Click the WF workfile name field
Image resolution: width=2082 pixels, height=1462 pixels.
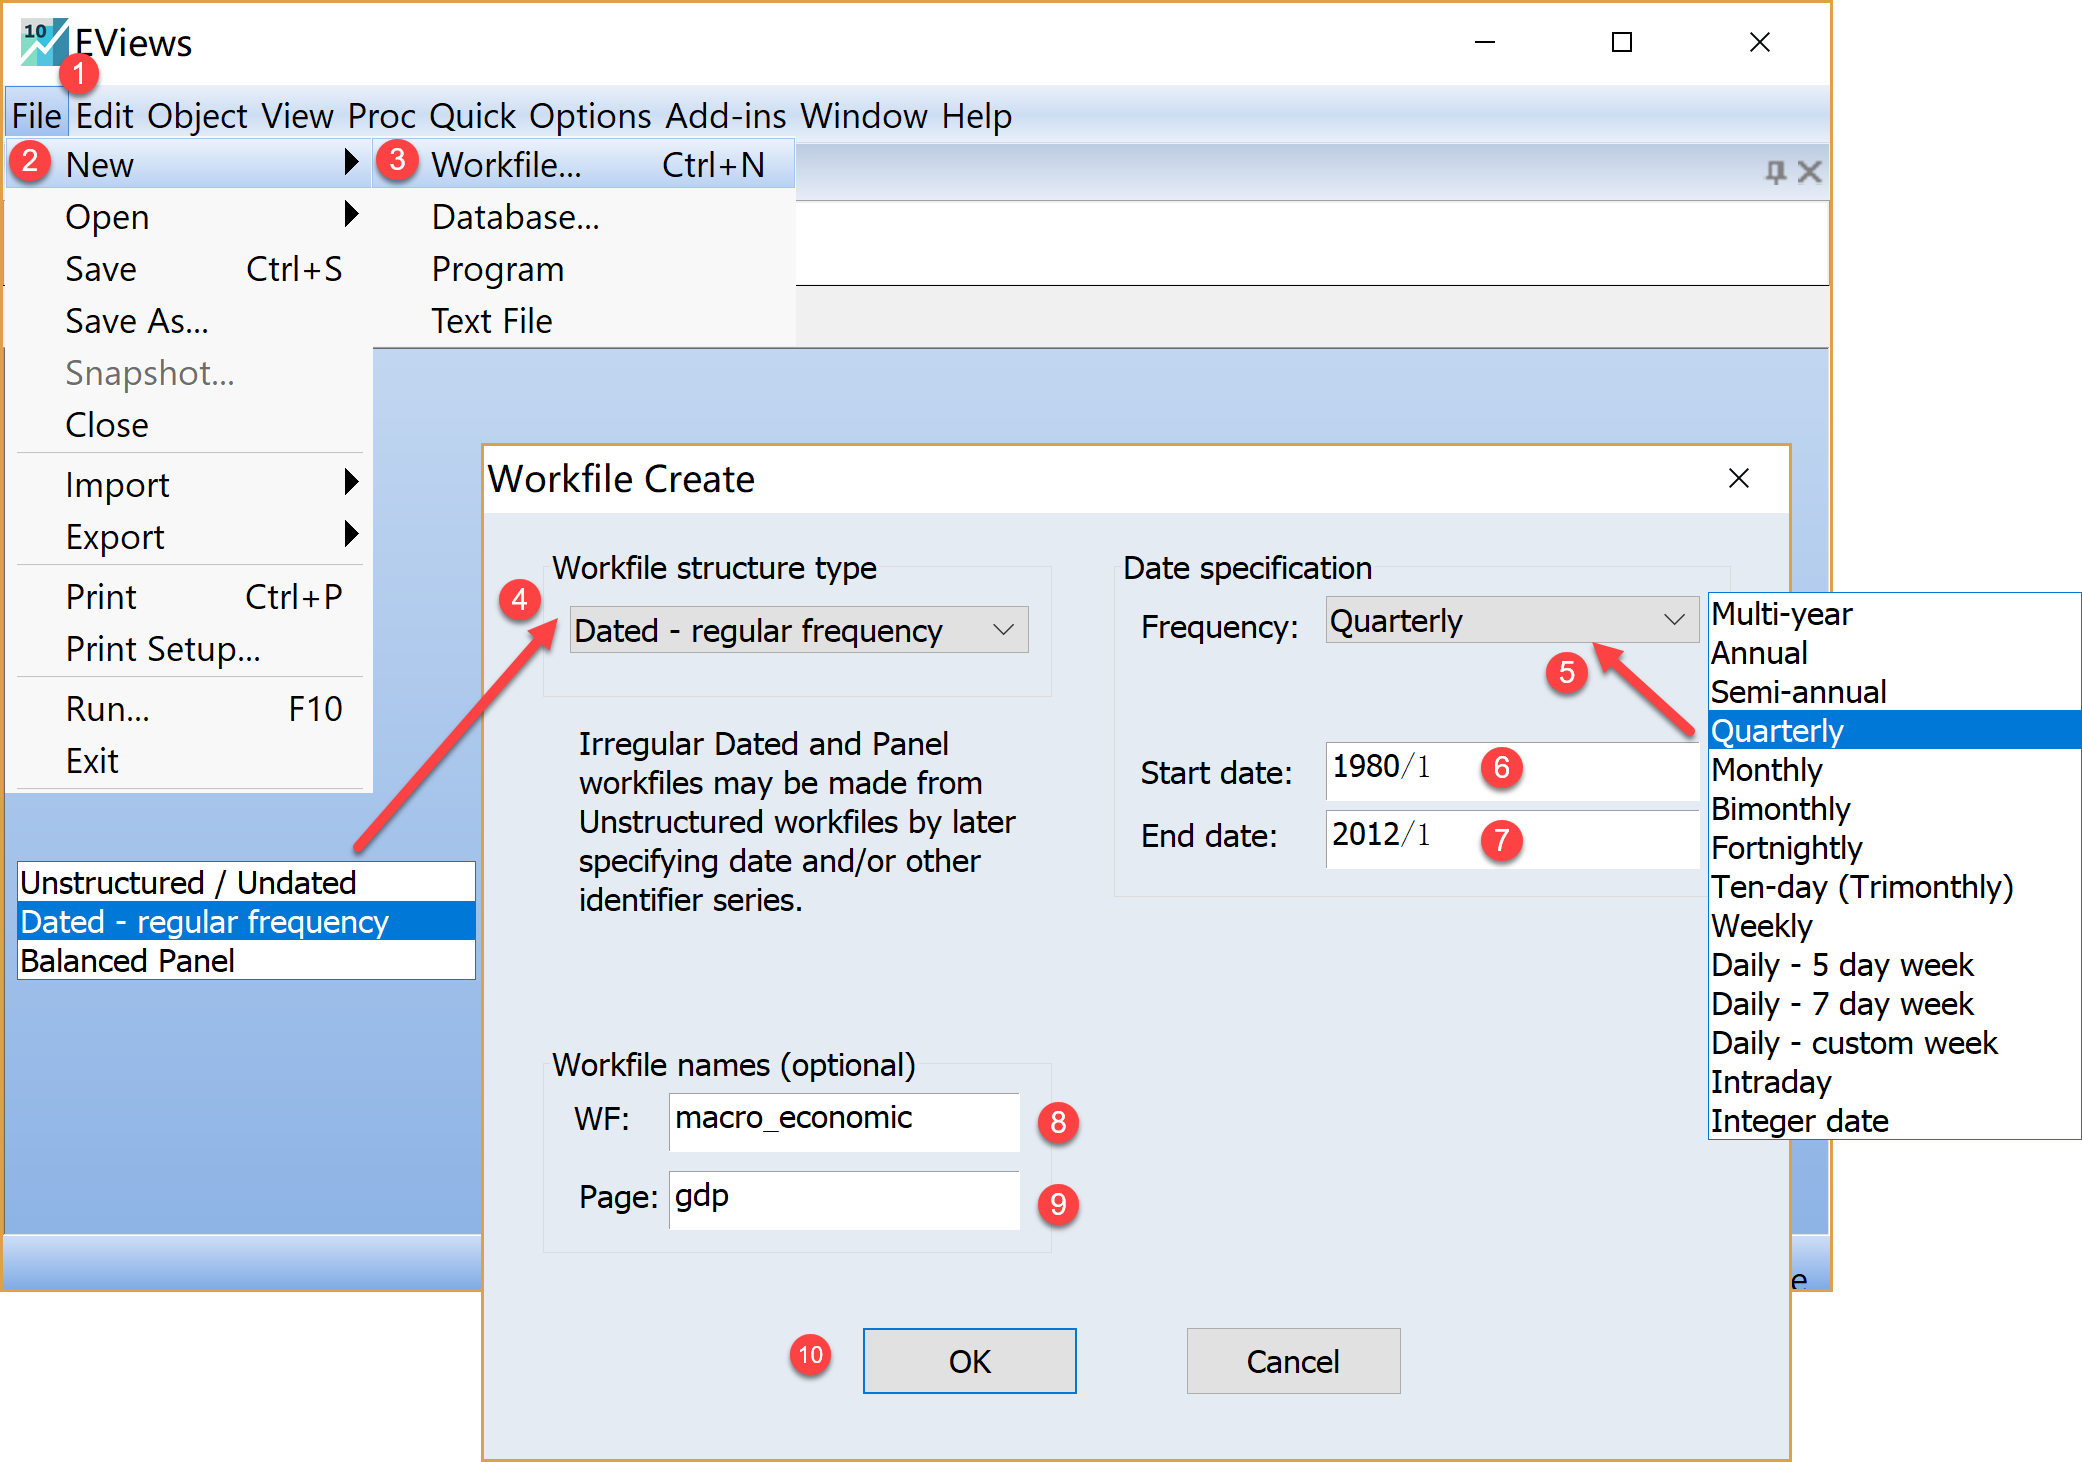point(842,1120)
